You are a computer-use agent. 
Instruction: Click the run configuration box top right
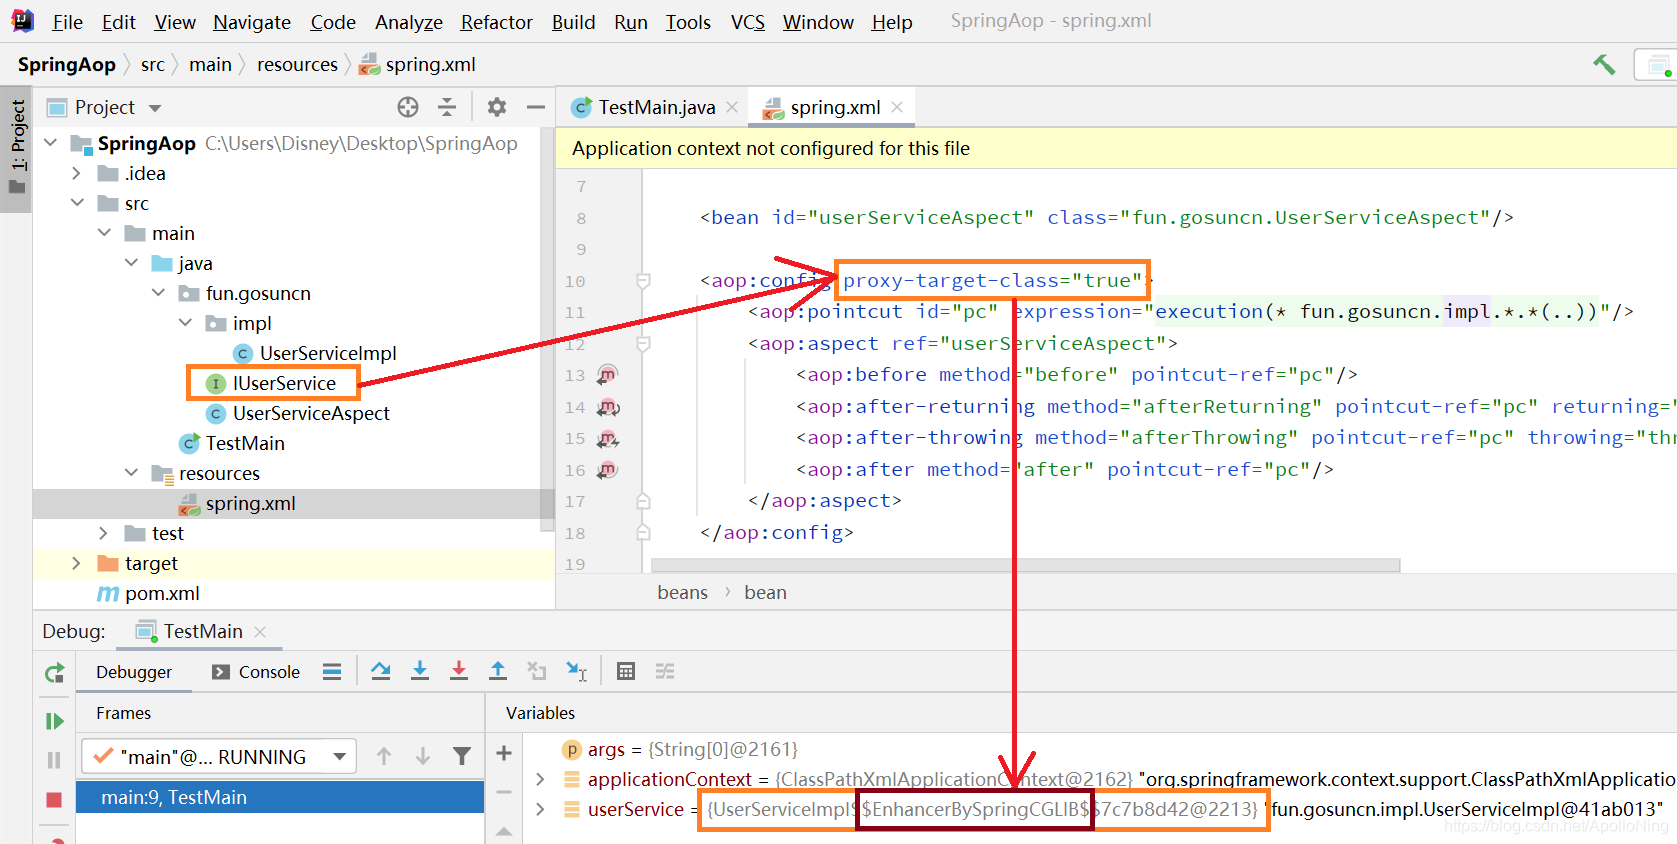[1655, 65]
